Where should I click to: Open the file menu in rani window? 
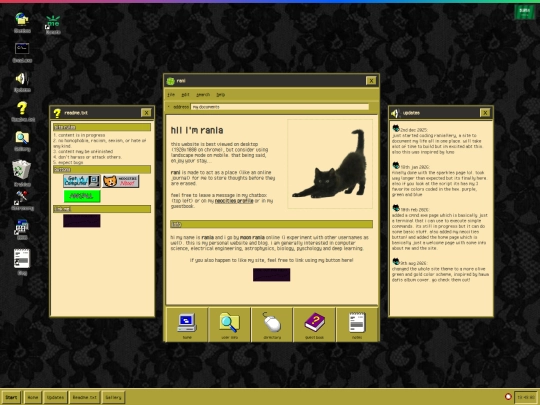click(x=171, y=95)
